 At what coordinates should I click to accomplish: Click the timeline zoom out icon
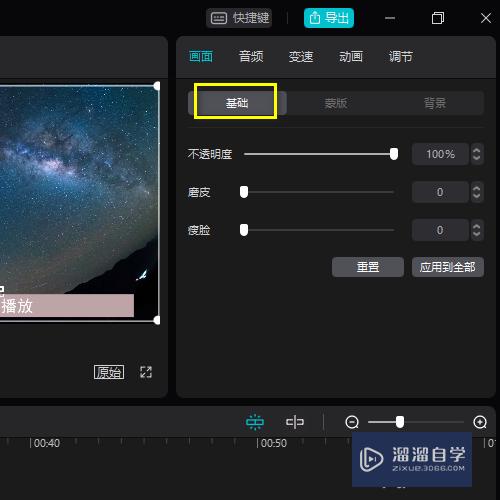coord(352,422)
